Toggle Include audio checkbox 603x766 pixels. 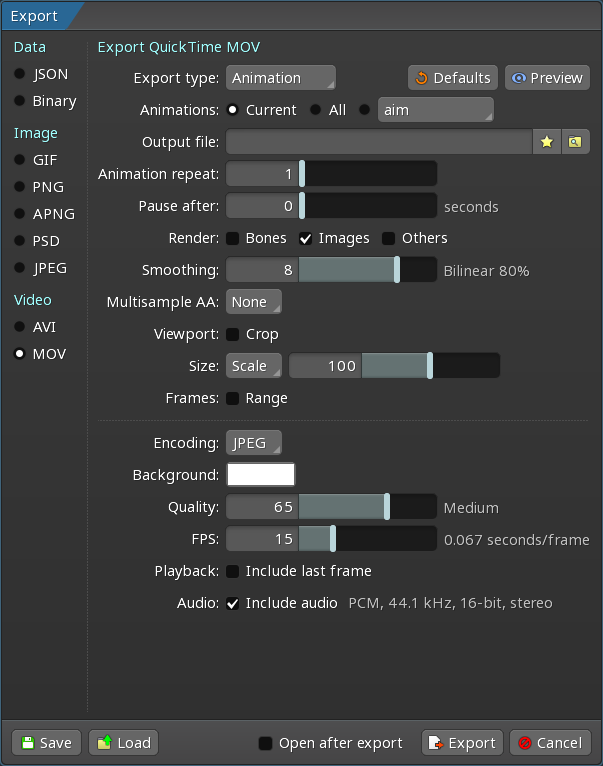(x=232, y=603)
